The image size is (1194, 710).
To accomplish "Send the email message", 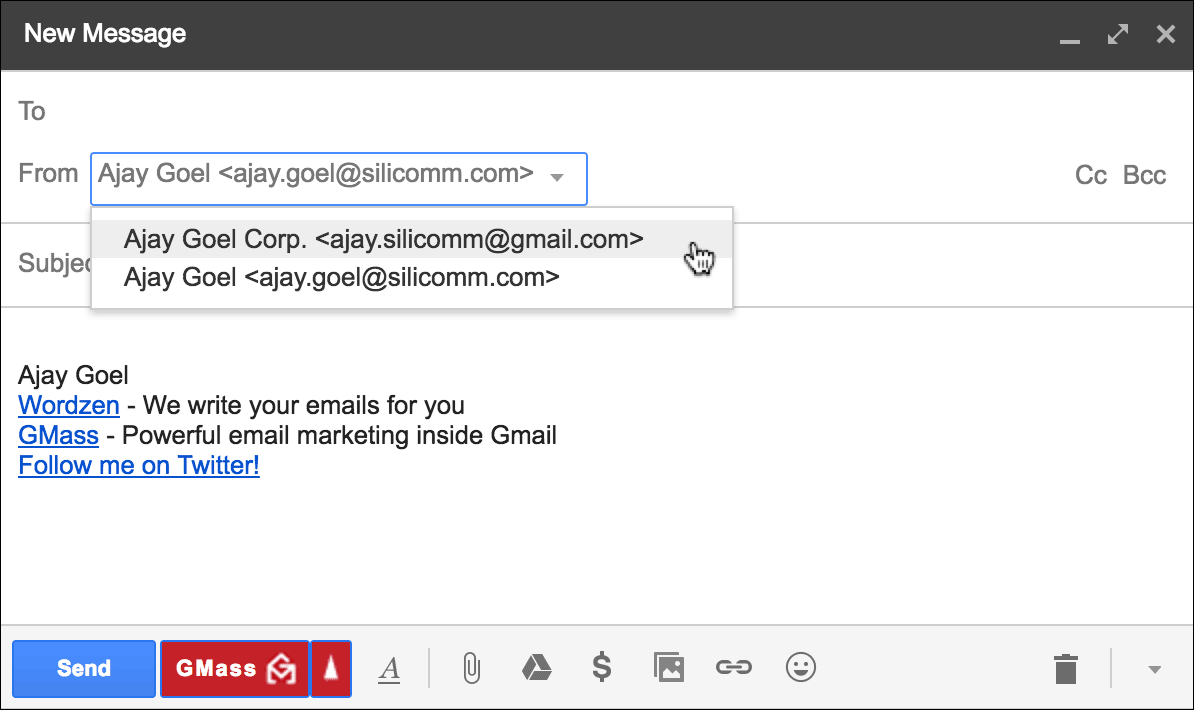I will coord(83,668).
